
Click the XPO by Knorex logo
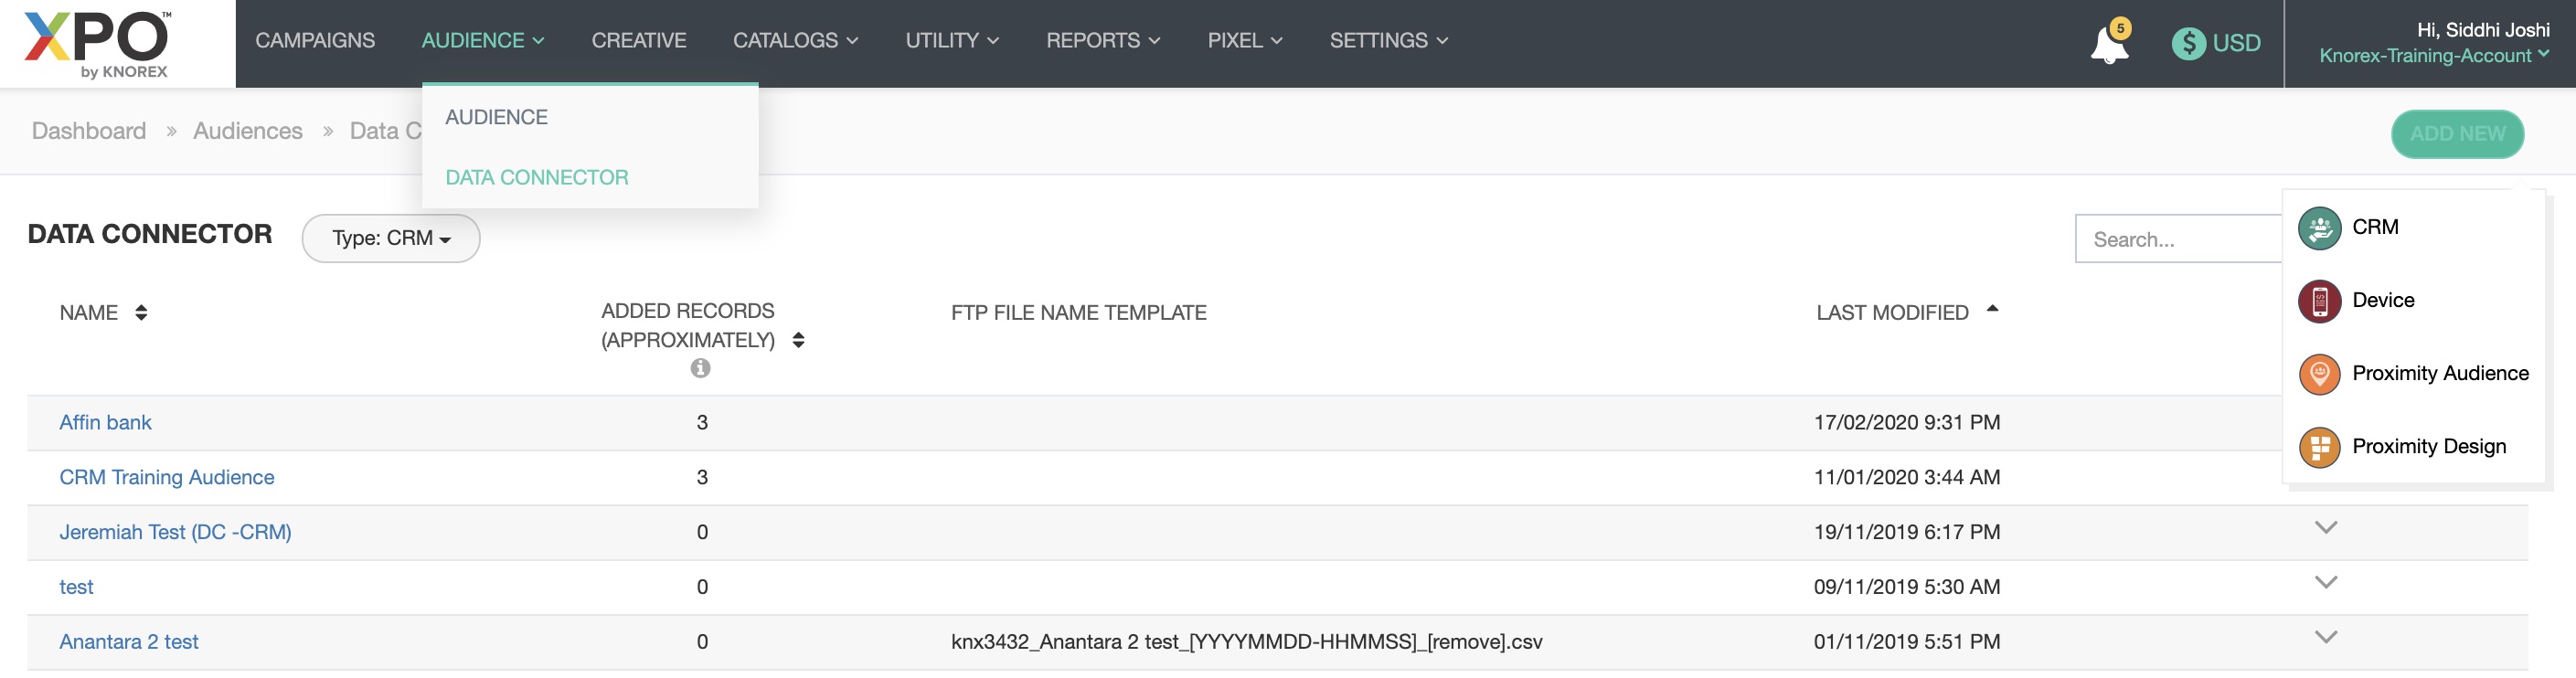98,44
